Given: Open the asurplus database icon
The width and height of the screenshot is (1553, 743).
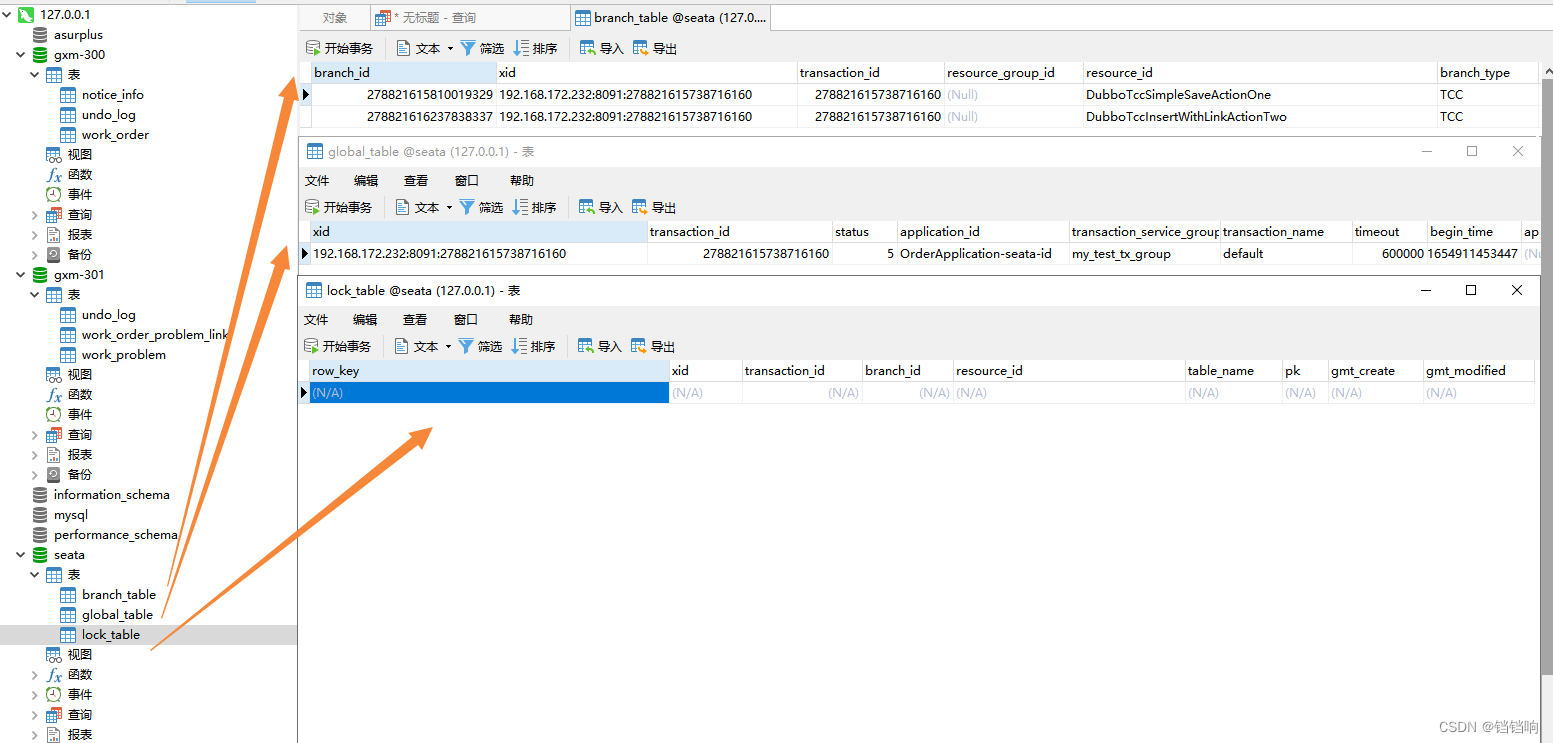Looking at the screenshot, I should 40,35.
